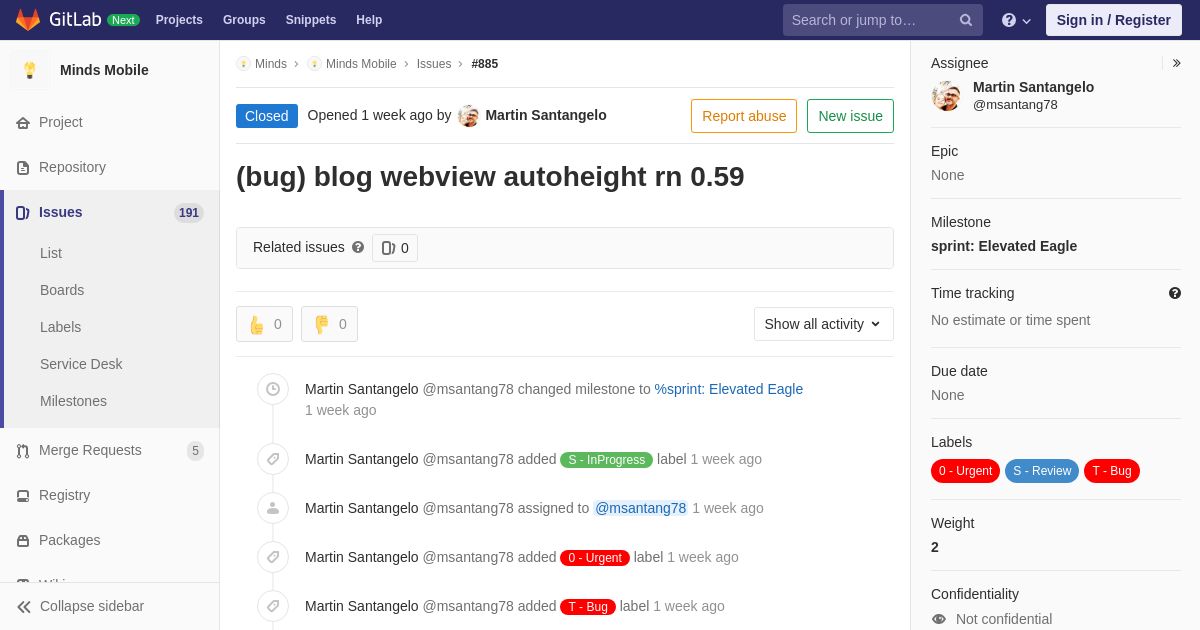Open the sprint: Elevated Eagle milestone link
1200x630 pixels.
coord(1004,246)
